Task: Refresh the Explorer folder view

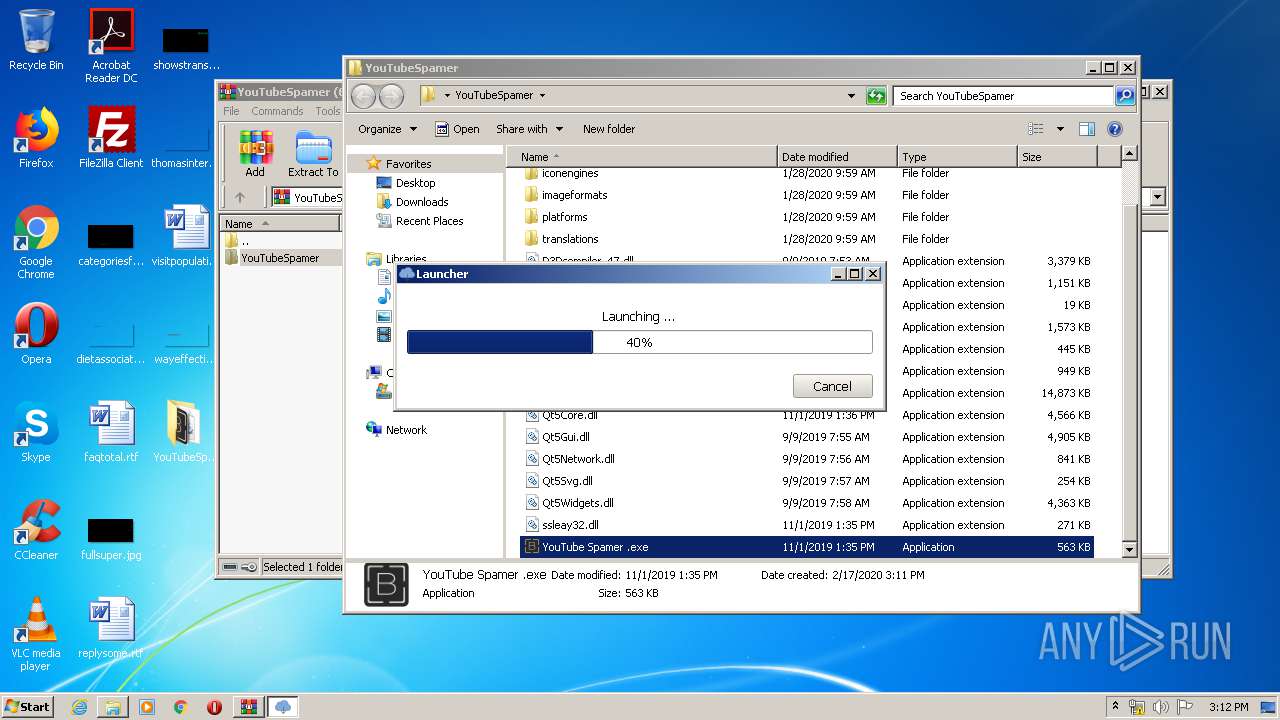Action: [x=876, y=96]
